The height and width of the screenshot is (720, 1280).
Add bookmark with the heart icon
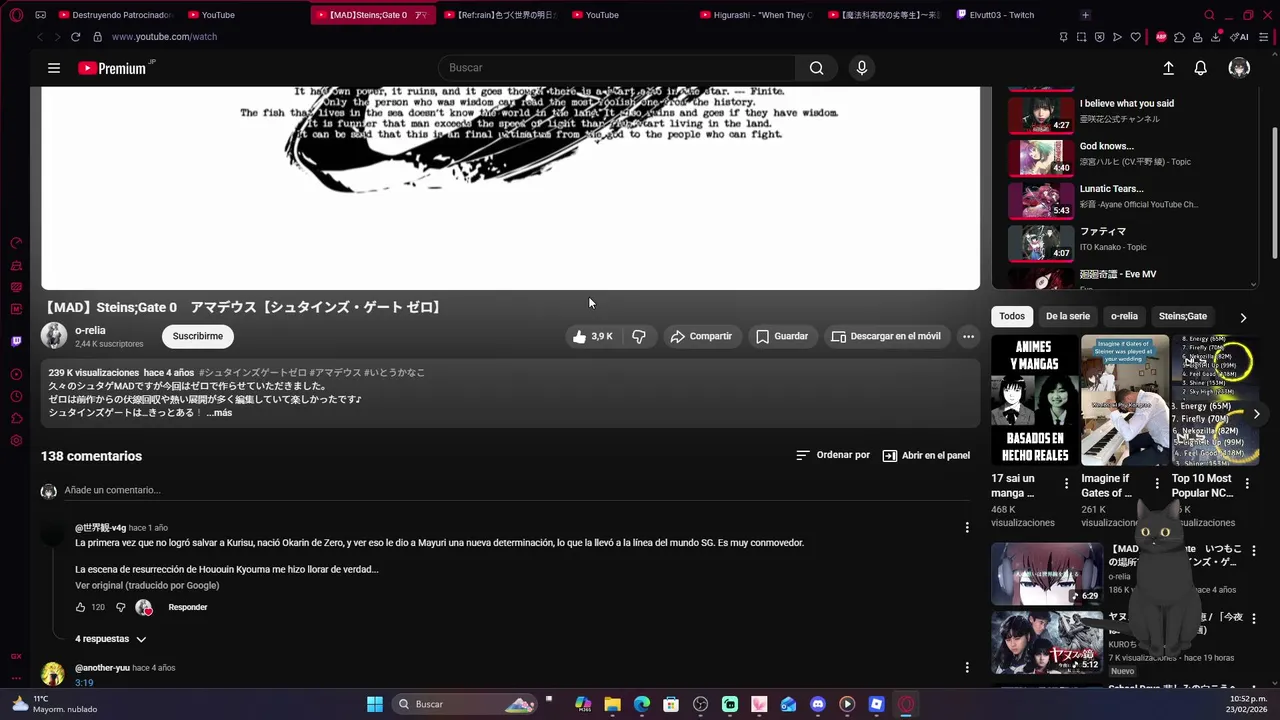(x=1135, y=37)
